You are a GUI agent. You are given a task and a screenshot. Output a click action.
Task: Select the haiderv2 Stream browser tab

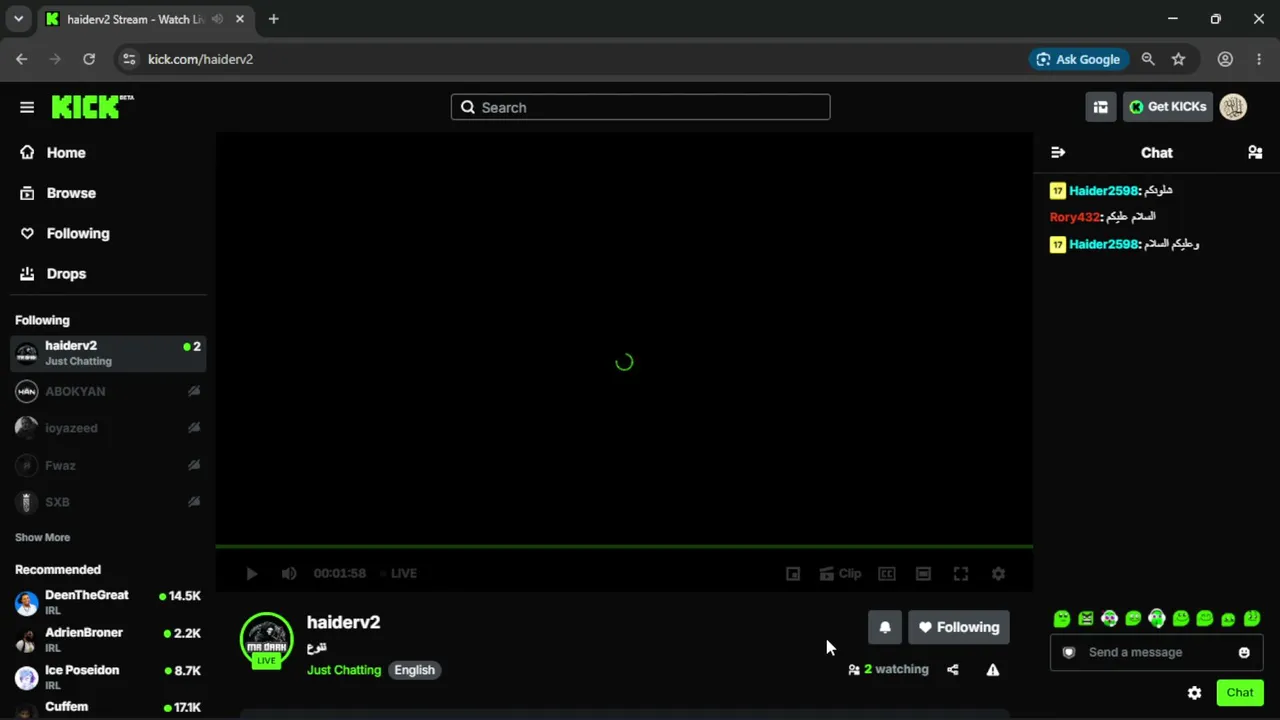pos(146,19)
